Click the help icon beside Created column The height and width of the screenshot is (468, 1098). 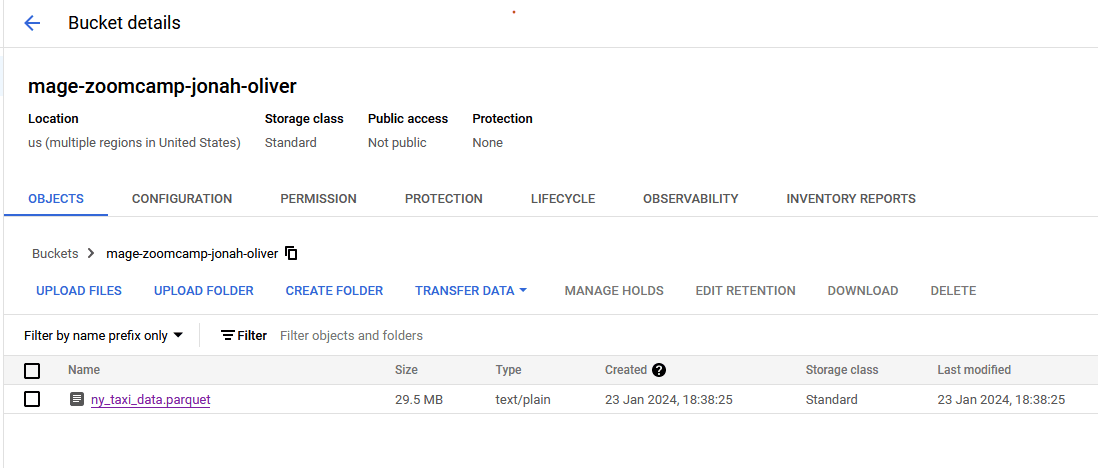pyautogui.click(x=659, y=370)
